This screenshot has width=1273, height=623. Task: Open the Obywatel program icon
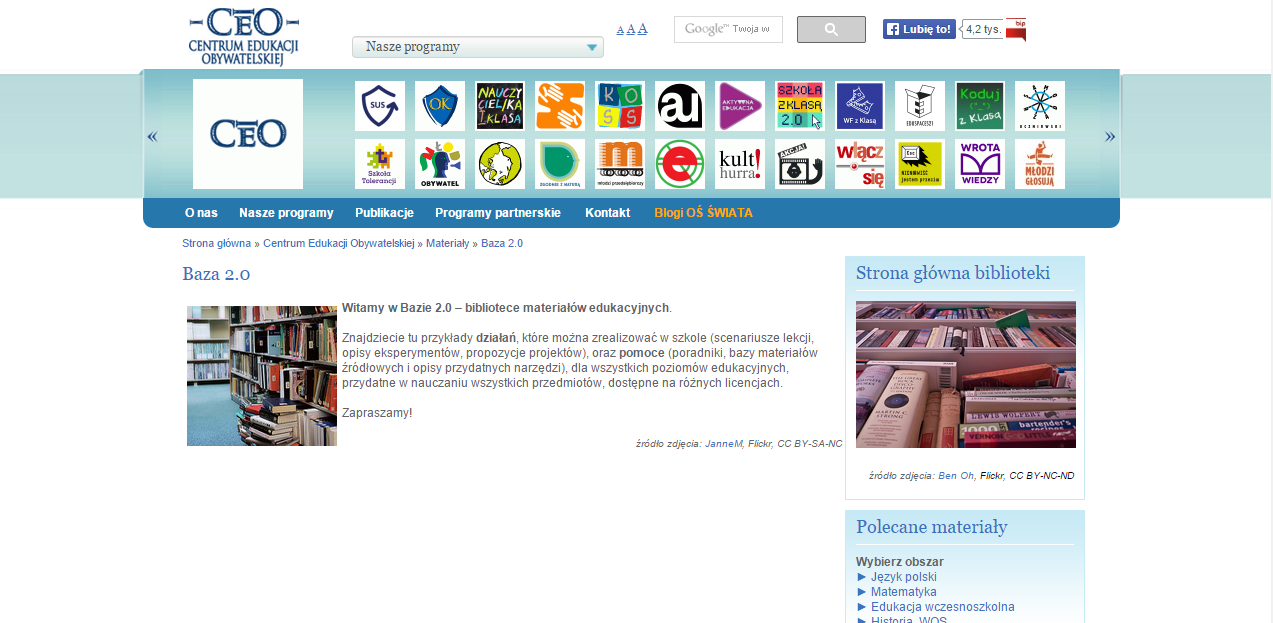tap(440, 164)
